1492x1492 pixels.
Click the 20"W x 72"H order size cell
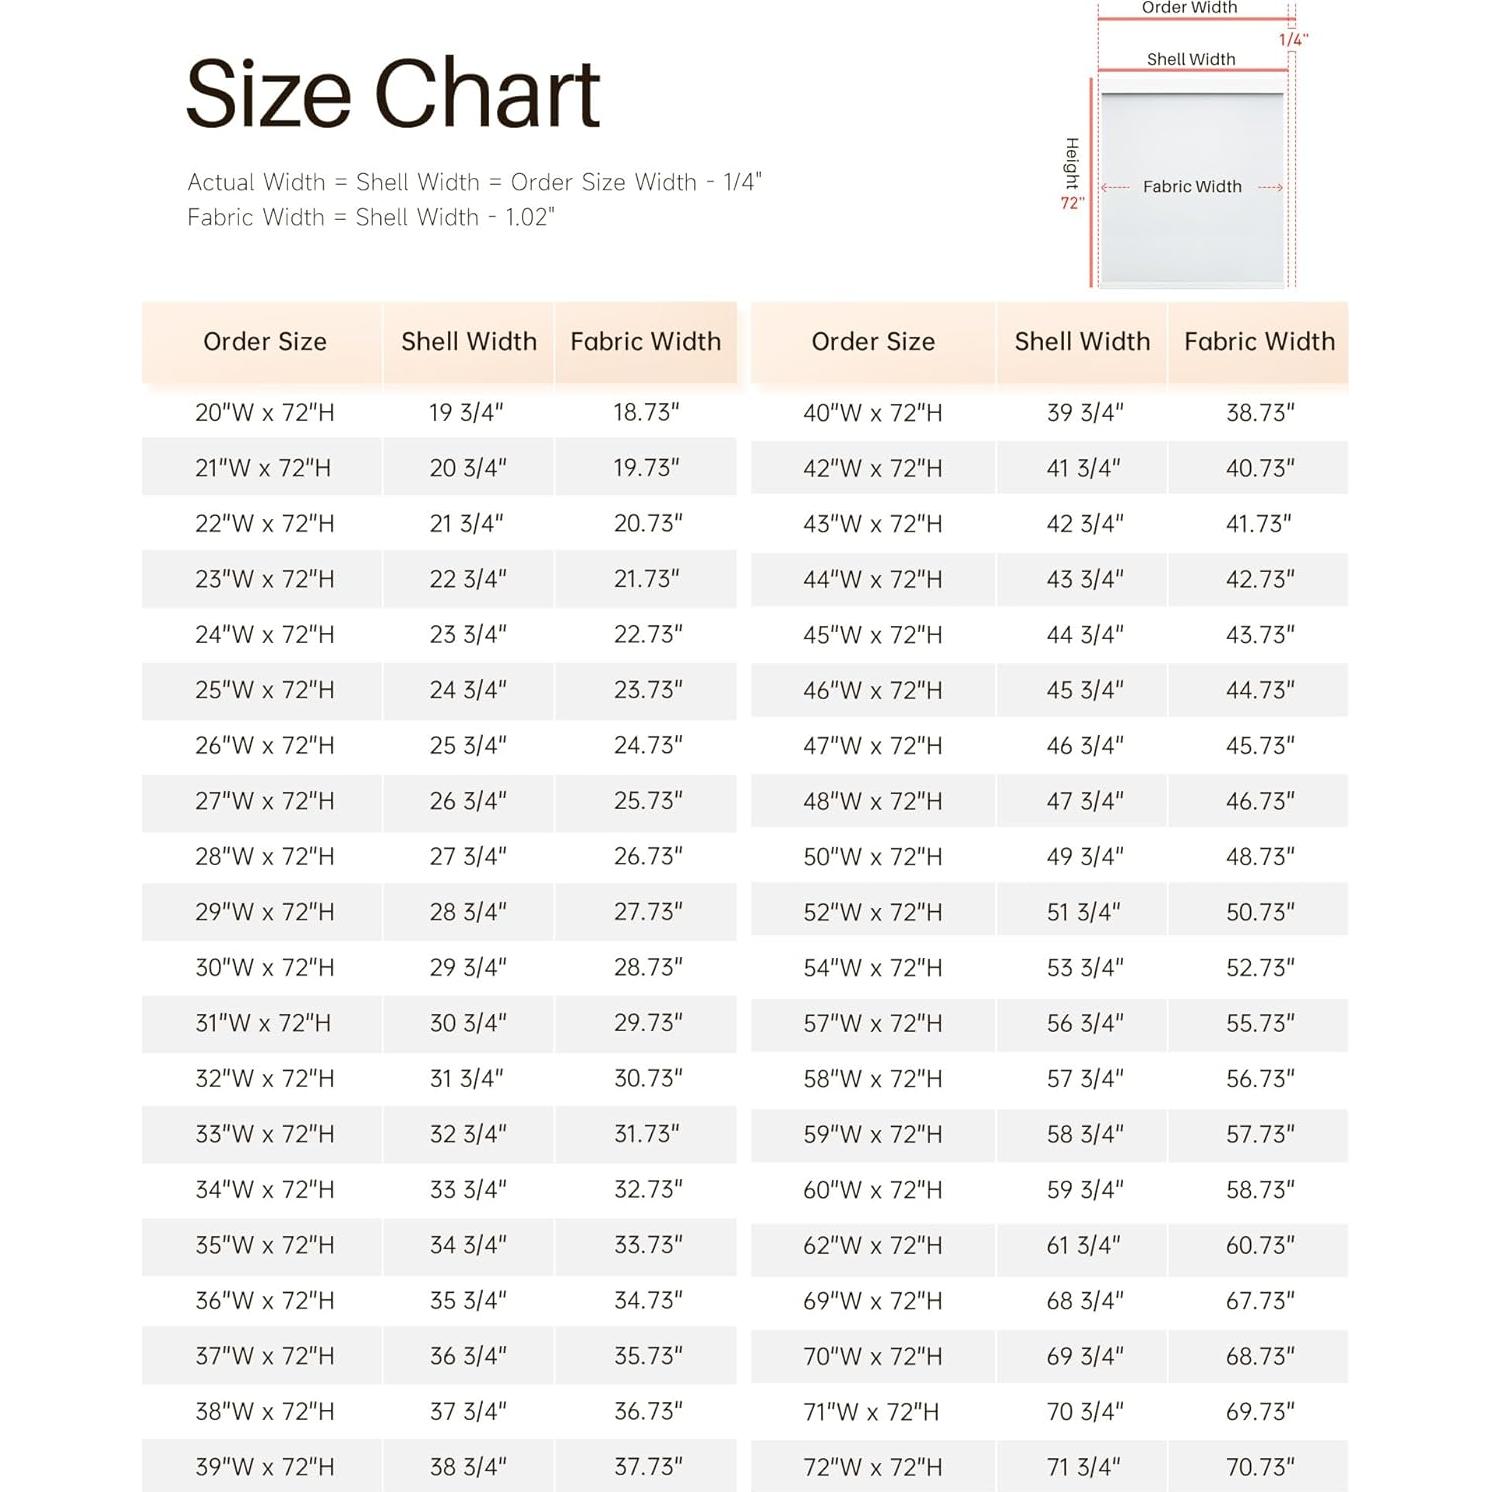tap(265, 413)
